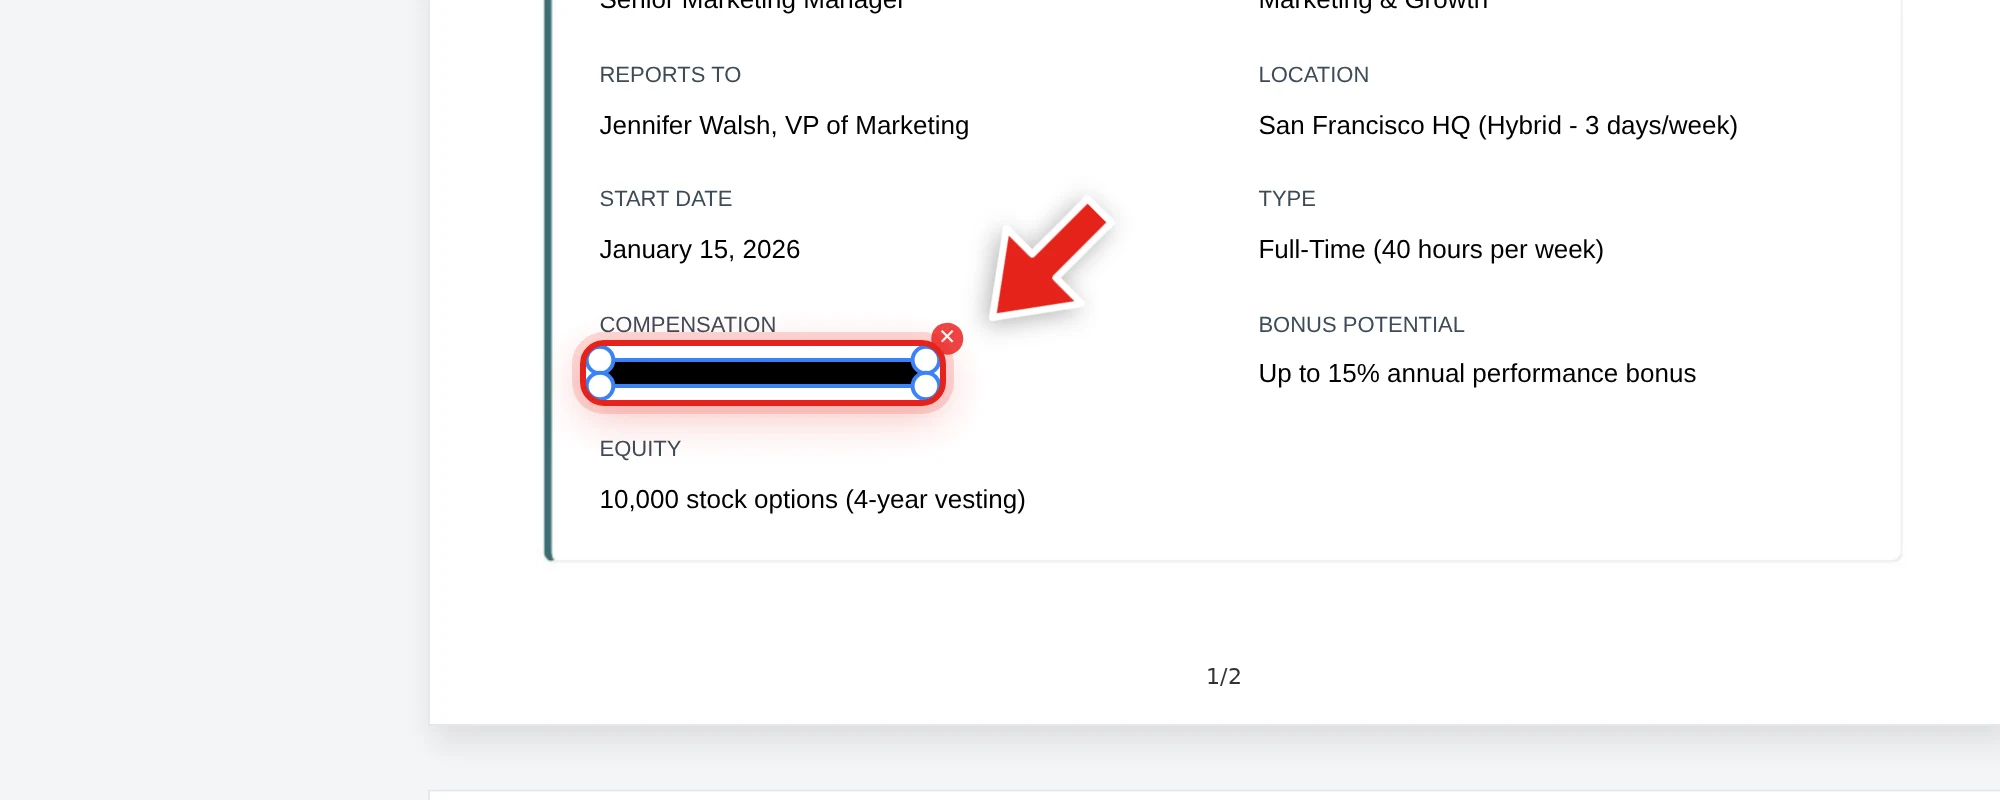
Task: Grab the lower-left handle of redaction box
Action: pos(599,386)
